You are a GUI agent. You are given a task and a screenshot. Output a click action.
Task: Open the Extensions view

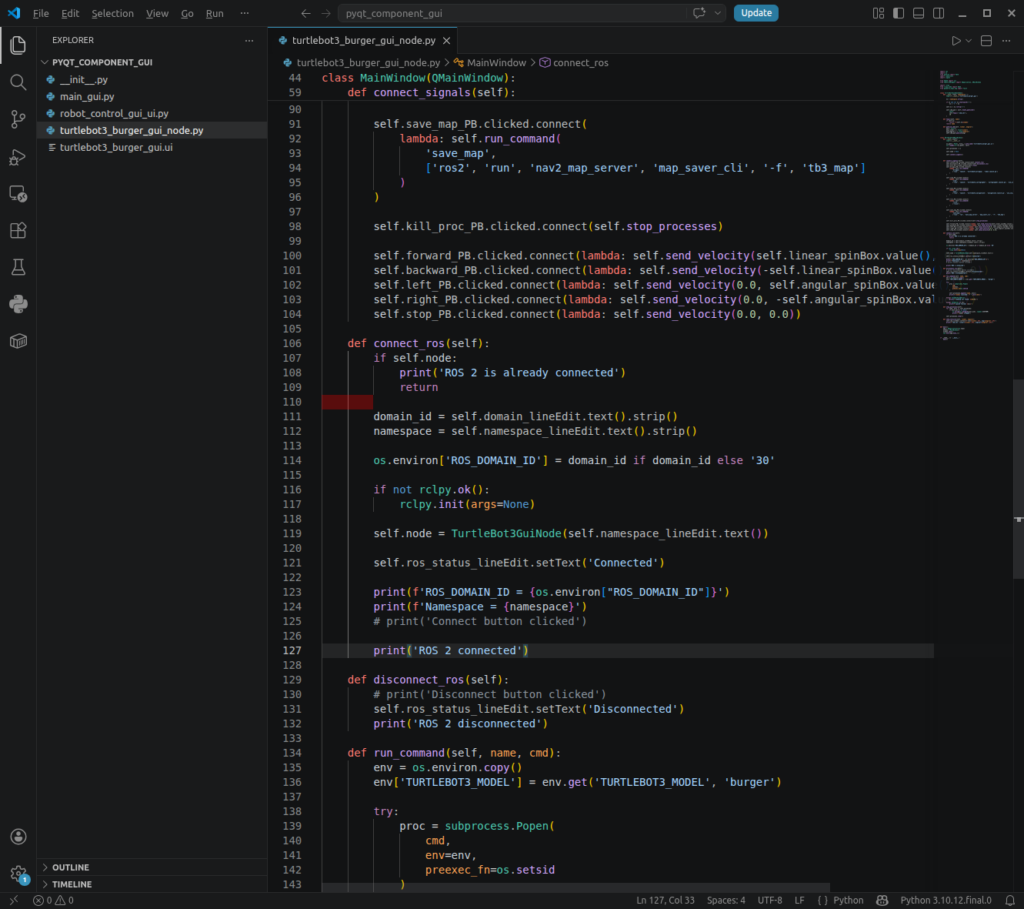(18, 231)
